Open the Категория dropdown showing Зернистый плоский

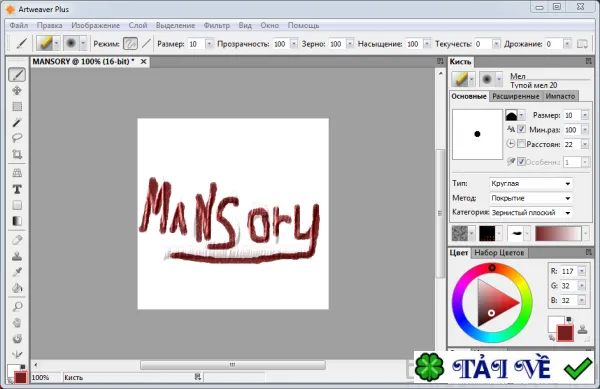[531, 212]
